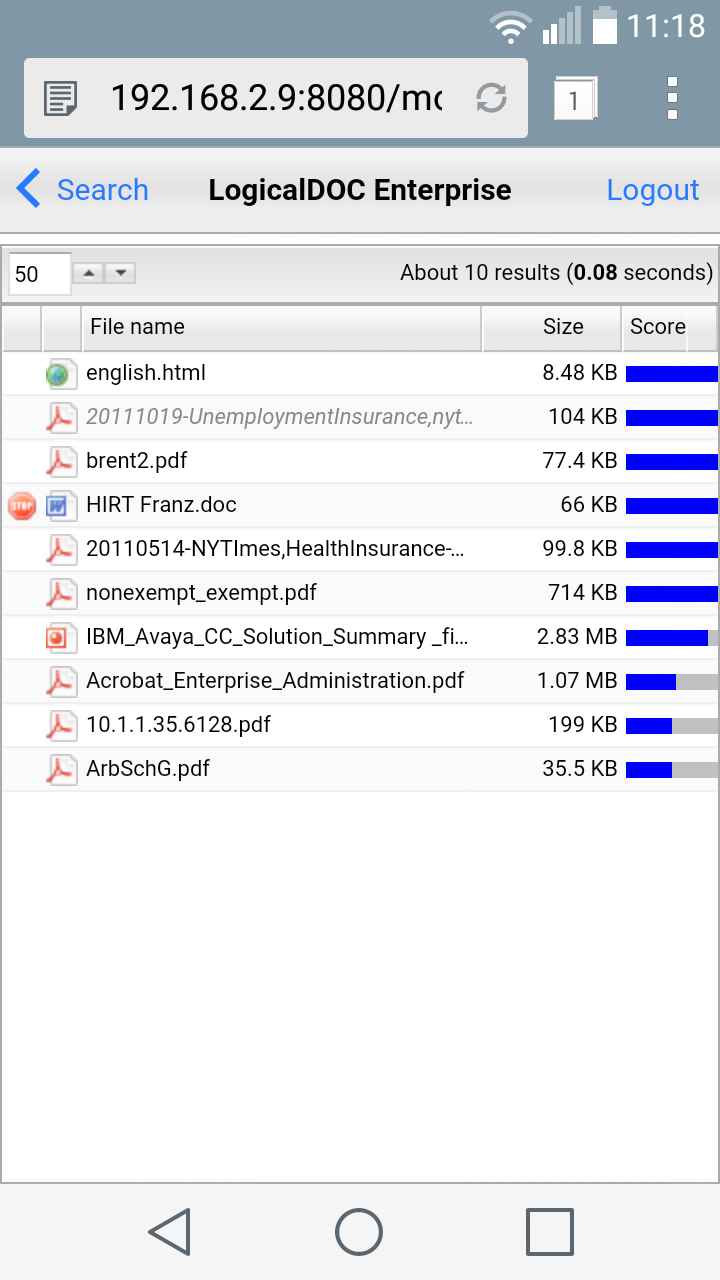Reload the page with the browser refresh icon

pos(491,98)
